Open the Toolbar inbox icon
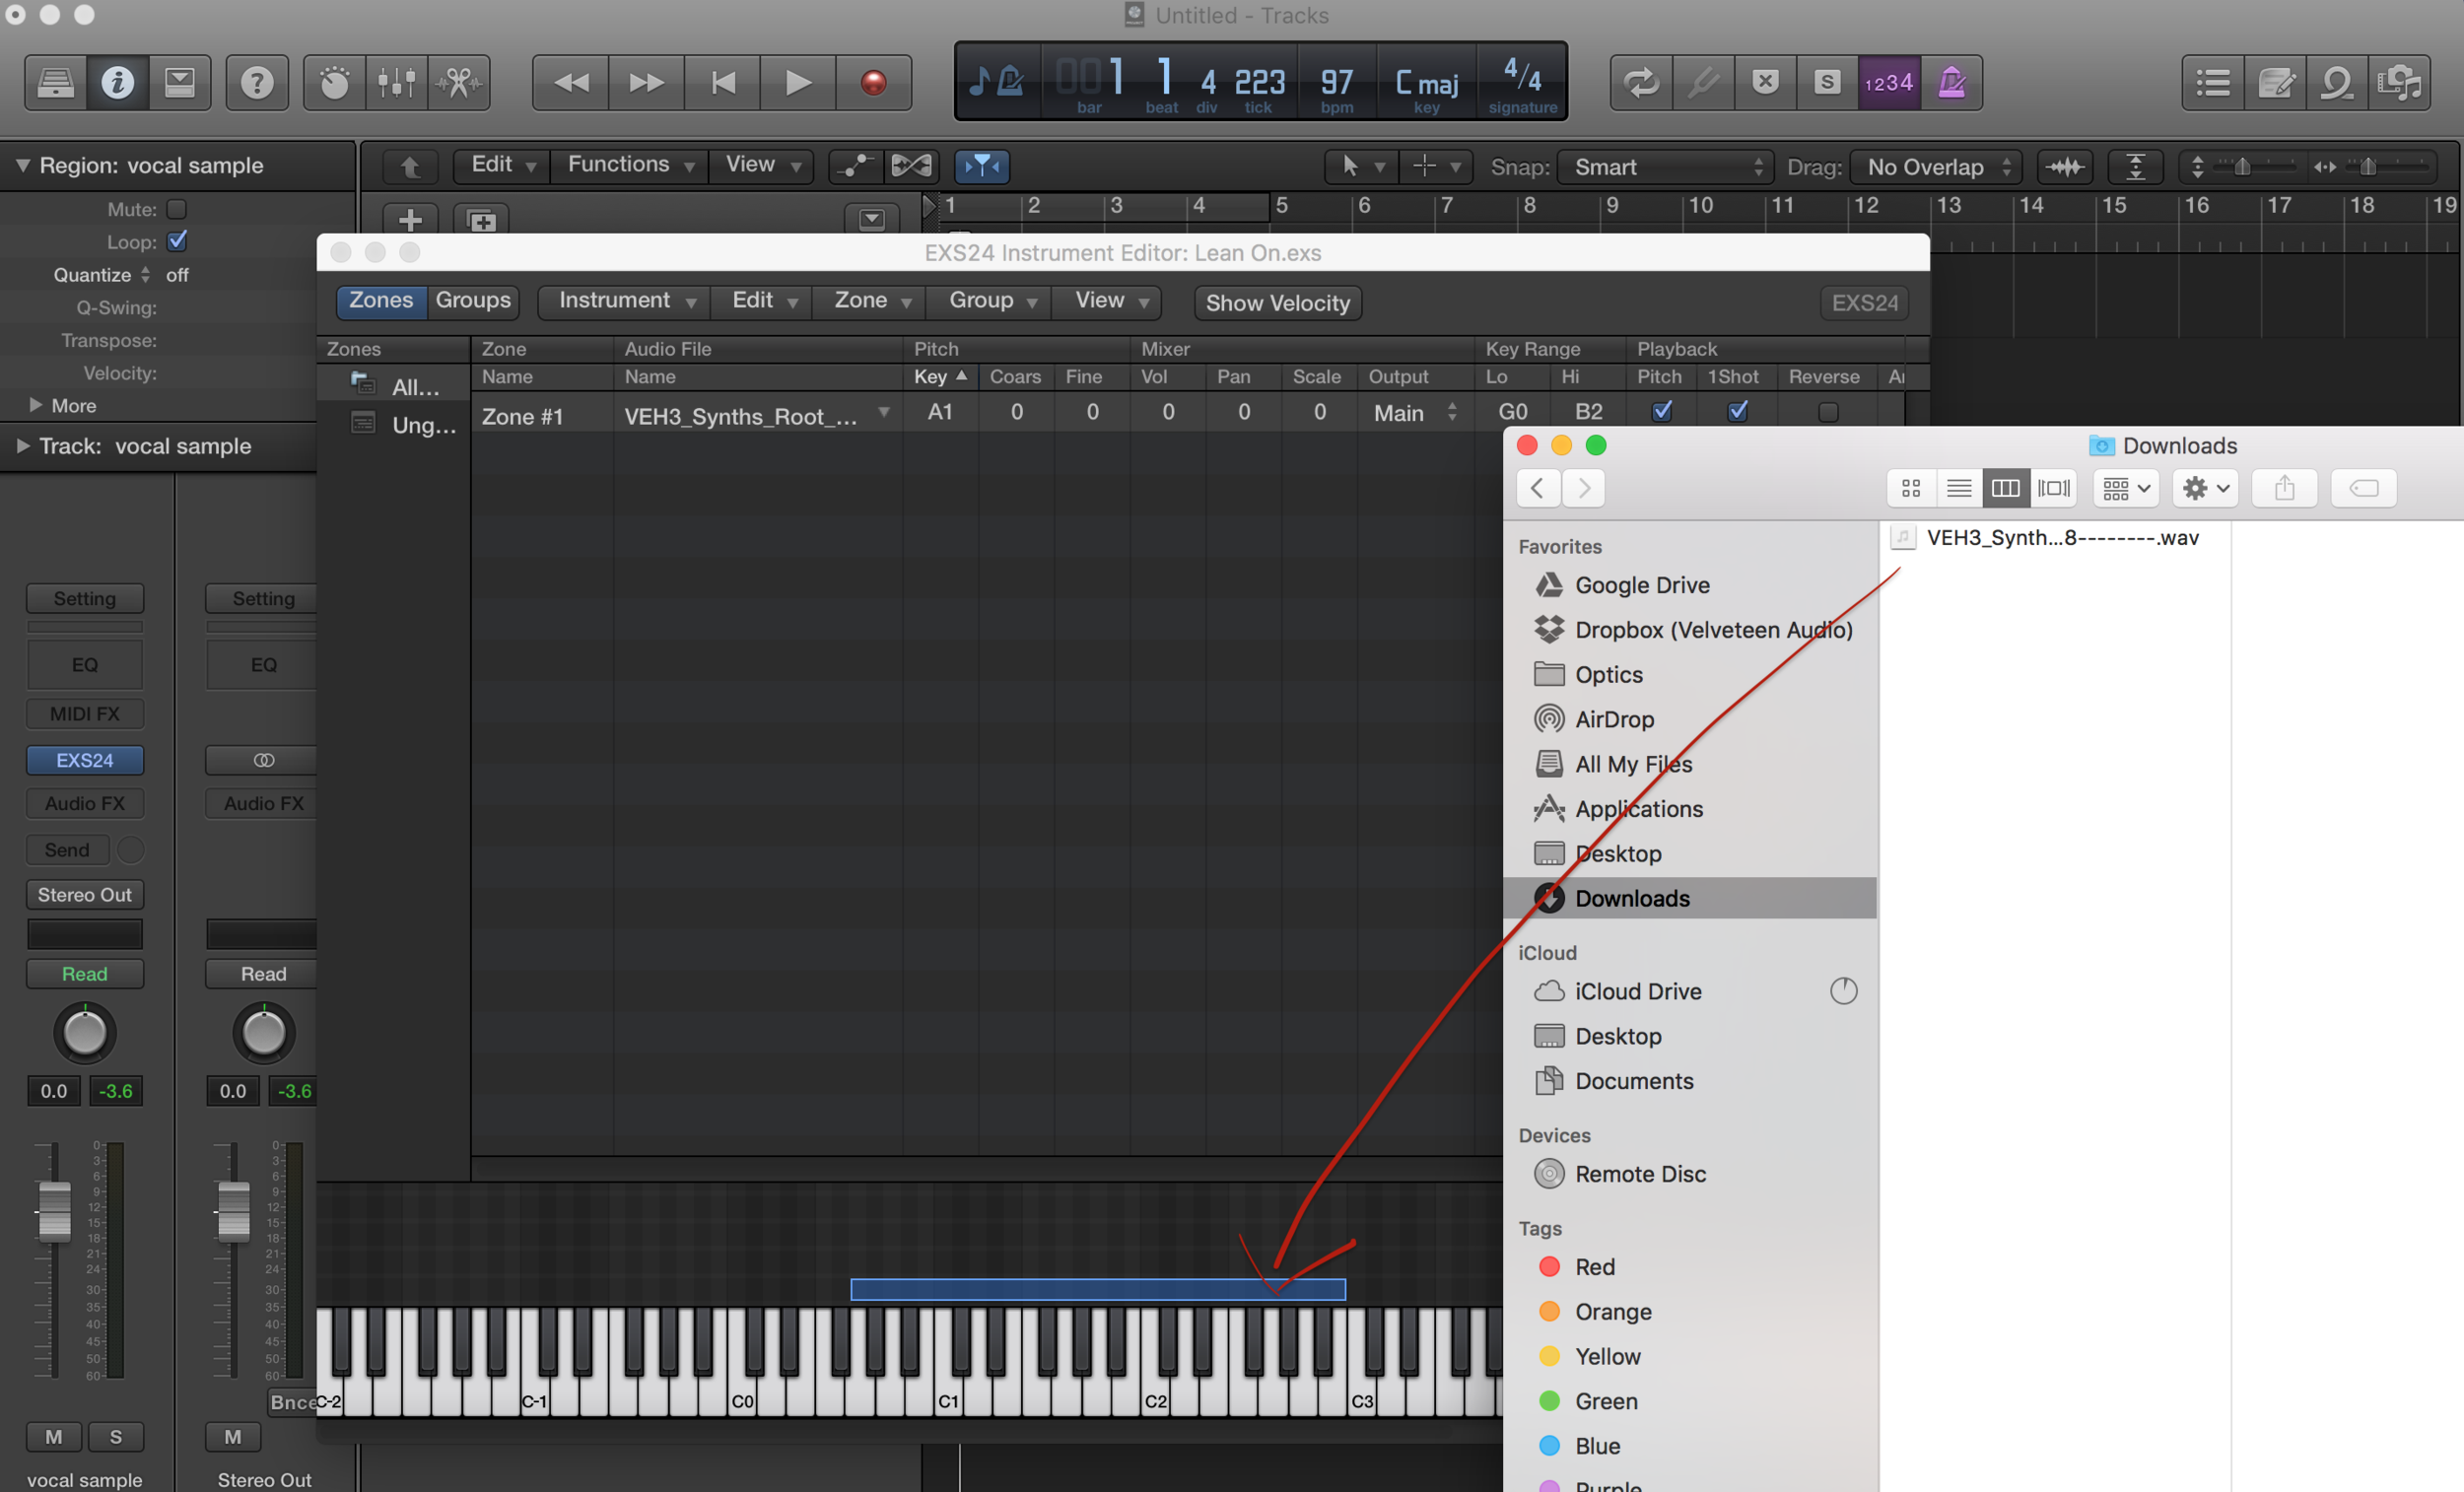 click(x=180, y=82)
